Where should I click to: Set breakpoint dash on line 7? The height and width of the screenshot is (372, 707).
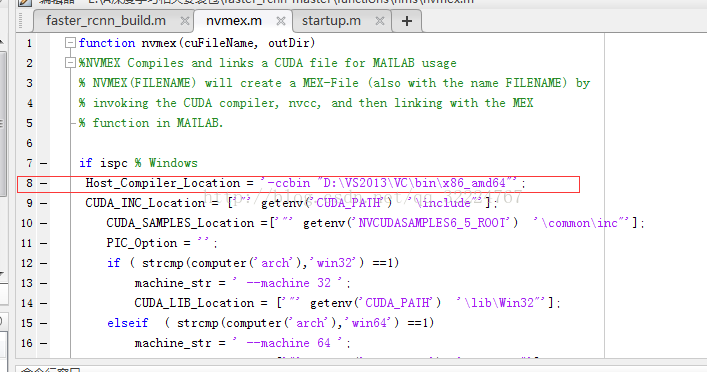tap(43, 163)
